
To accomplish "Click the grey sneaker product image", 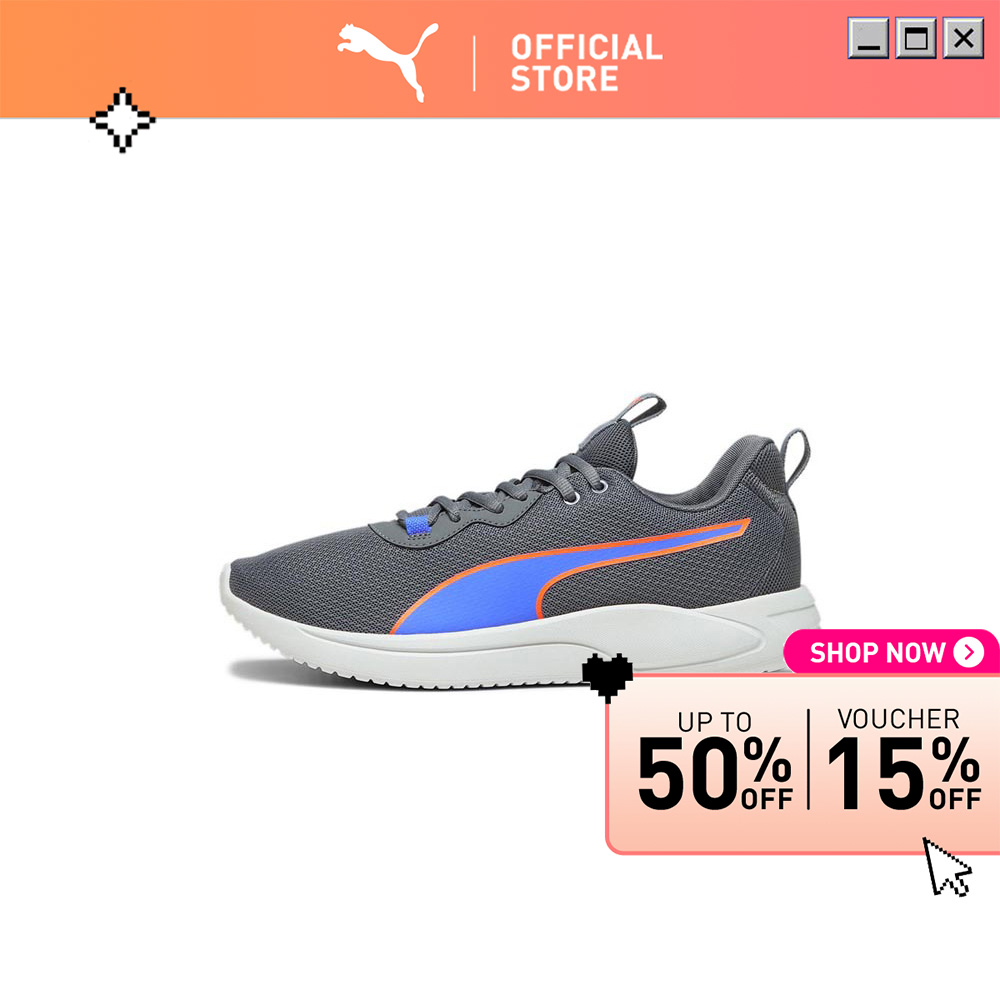I will pos(520,542).
